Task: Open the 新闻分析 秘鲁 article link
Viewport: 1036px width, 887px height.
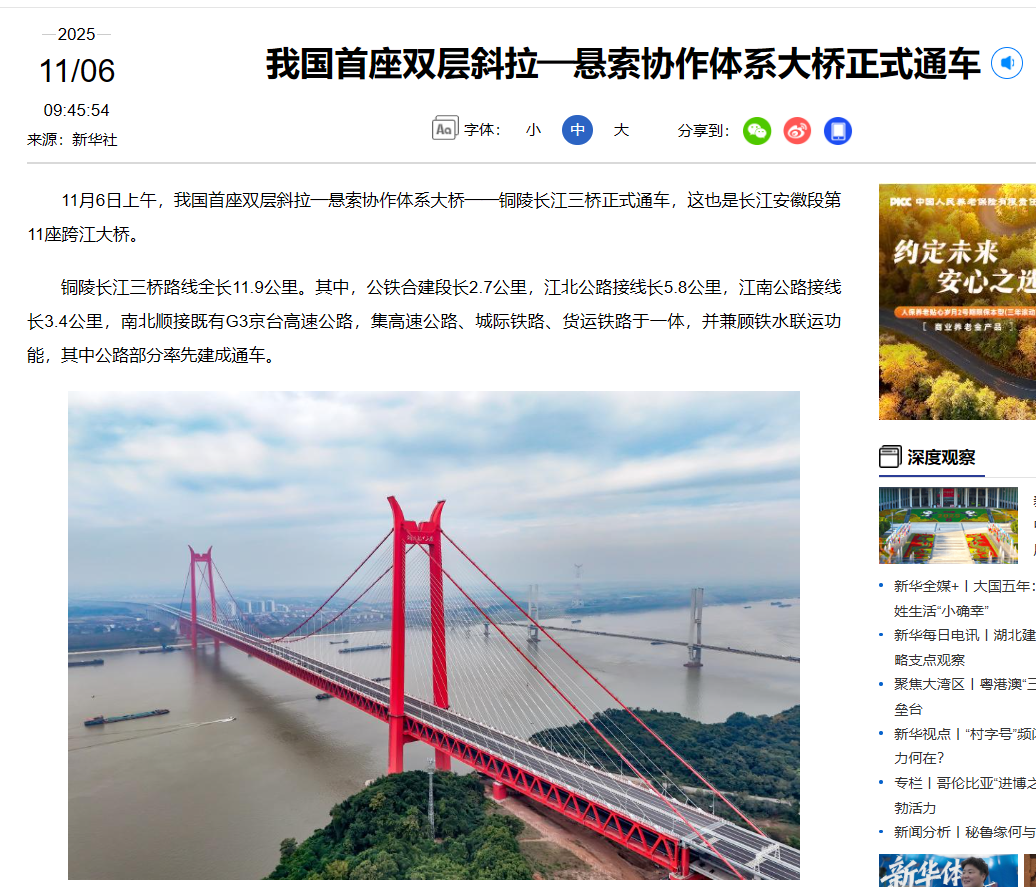Action: coord(965,832)
